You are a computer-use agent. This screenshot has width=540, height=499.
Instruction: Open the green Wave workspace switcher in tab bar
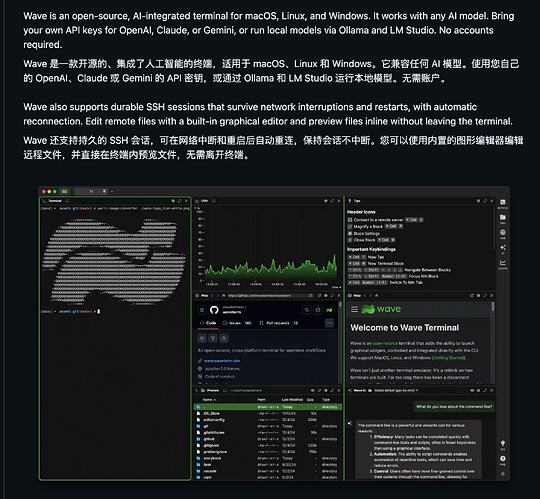(64, 191)
